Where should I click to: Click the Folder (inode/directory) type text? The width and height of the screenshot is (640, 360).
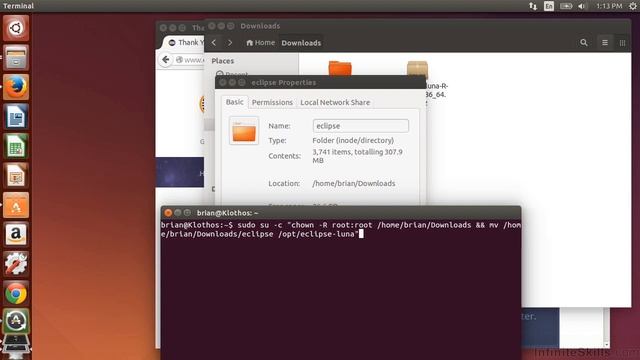353,140
